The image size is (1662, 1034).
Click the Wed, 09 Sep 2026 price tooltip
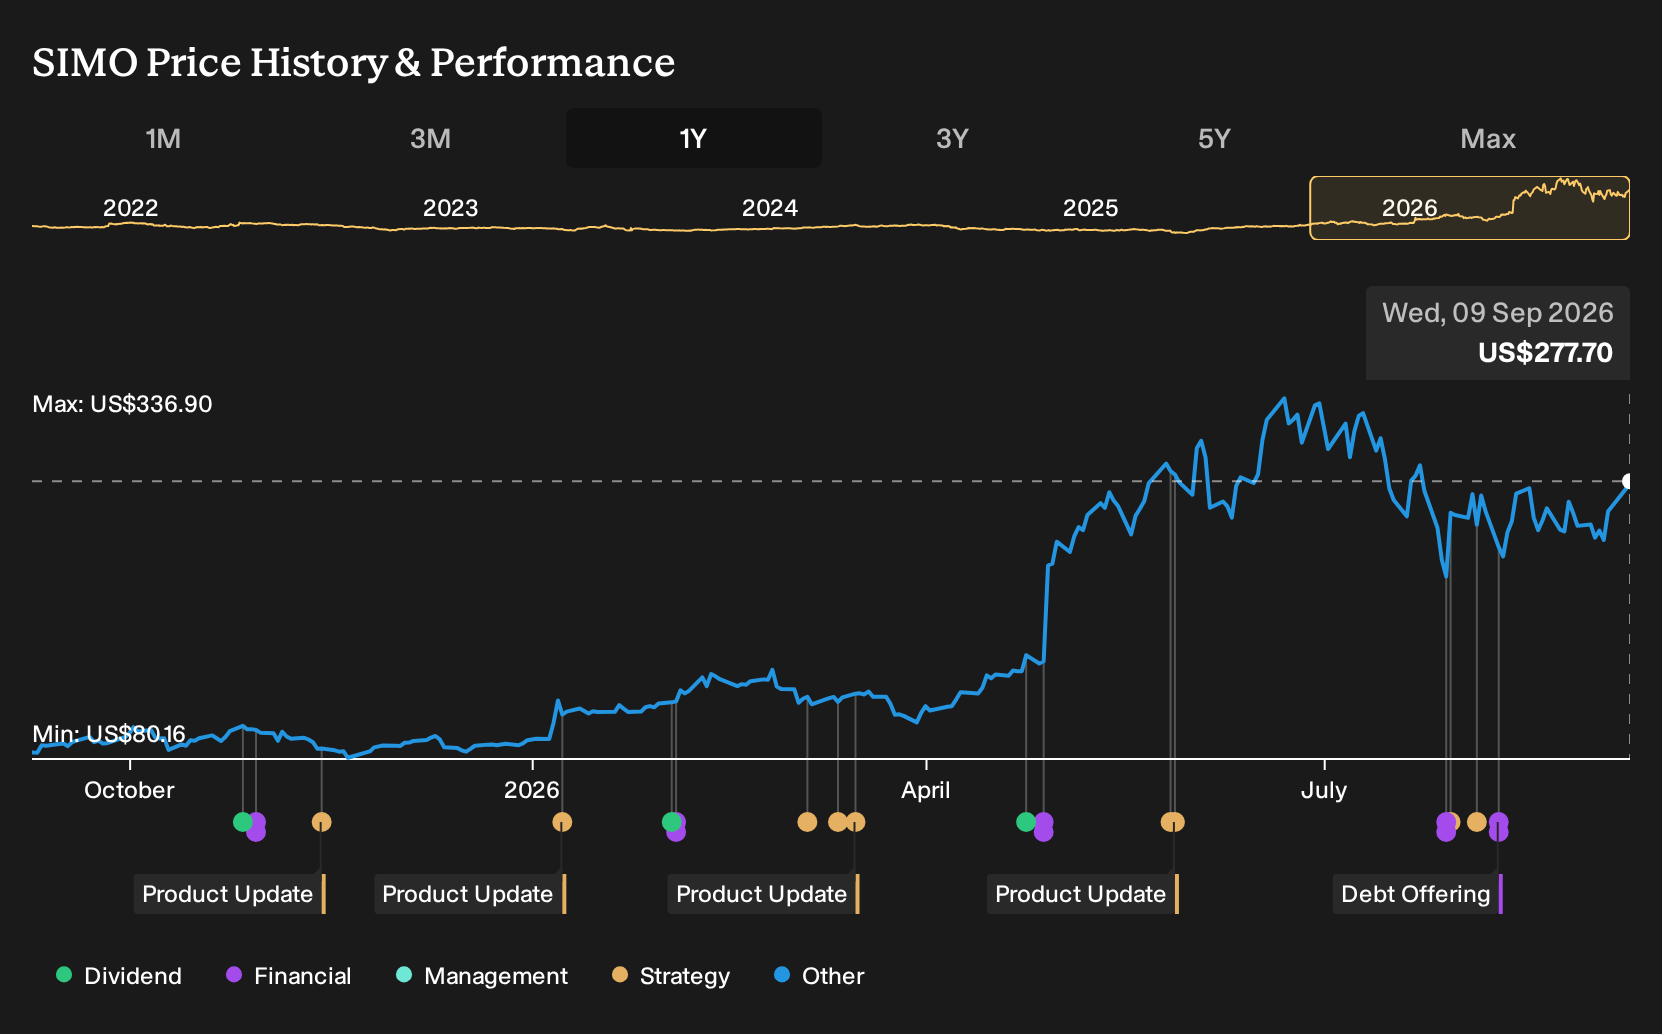1497,333
